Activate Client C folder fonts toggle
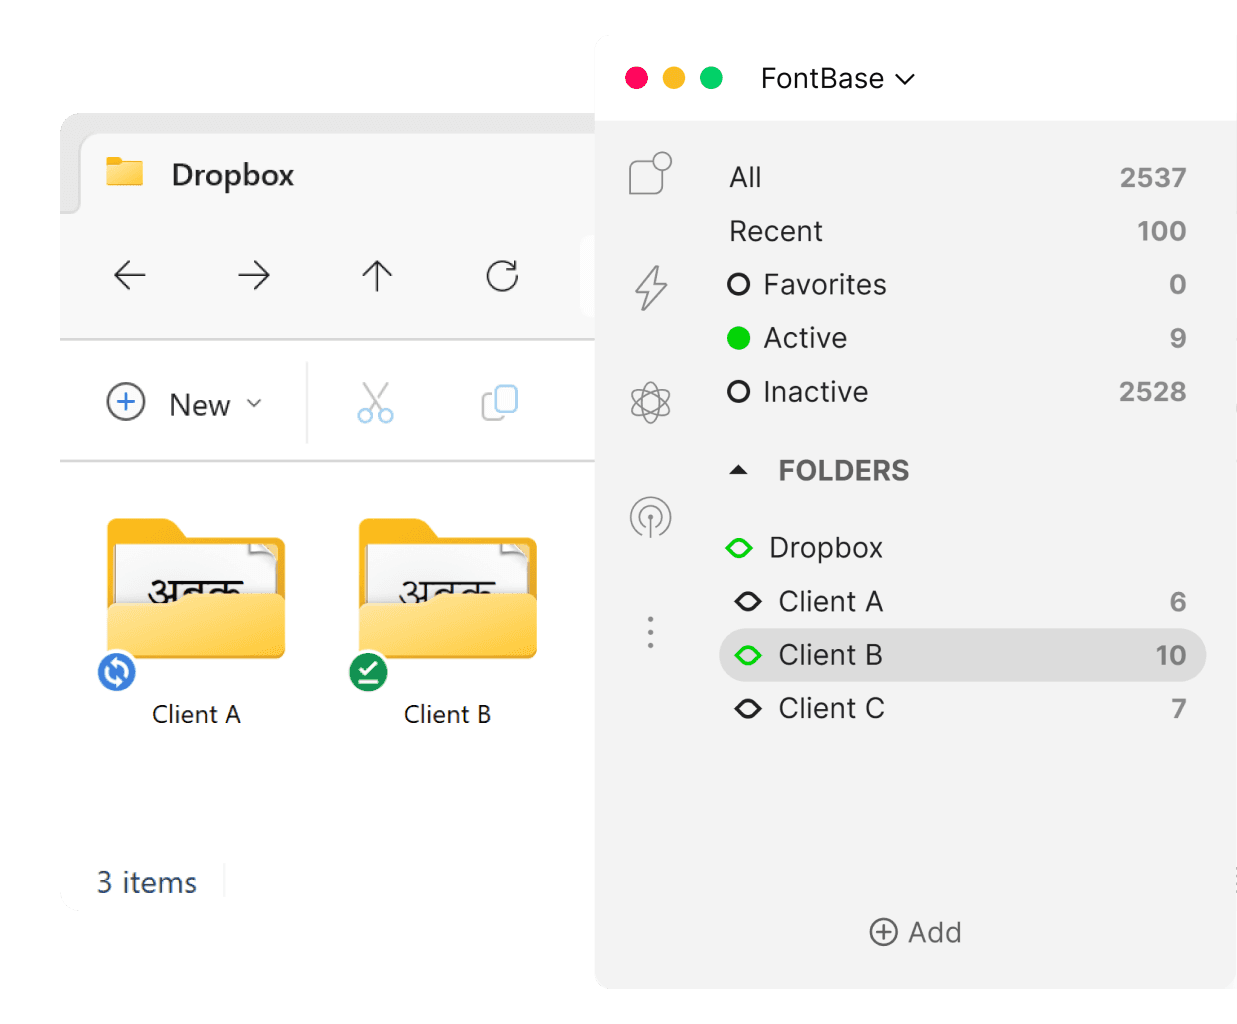The image size is (1237, 1024). pyautogui.click(x=748, y=708)
